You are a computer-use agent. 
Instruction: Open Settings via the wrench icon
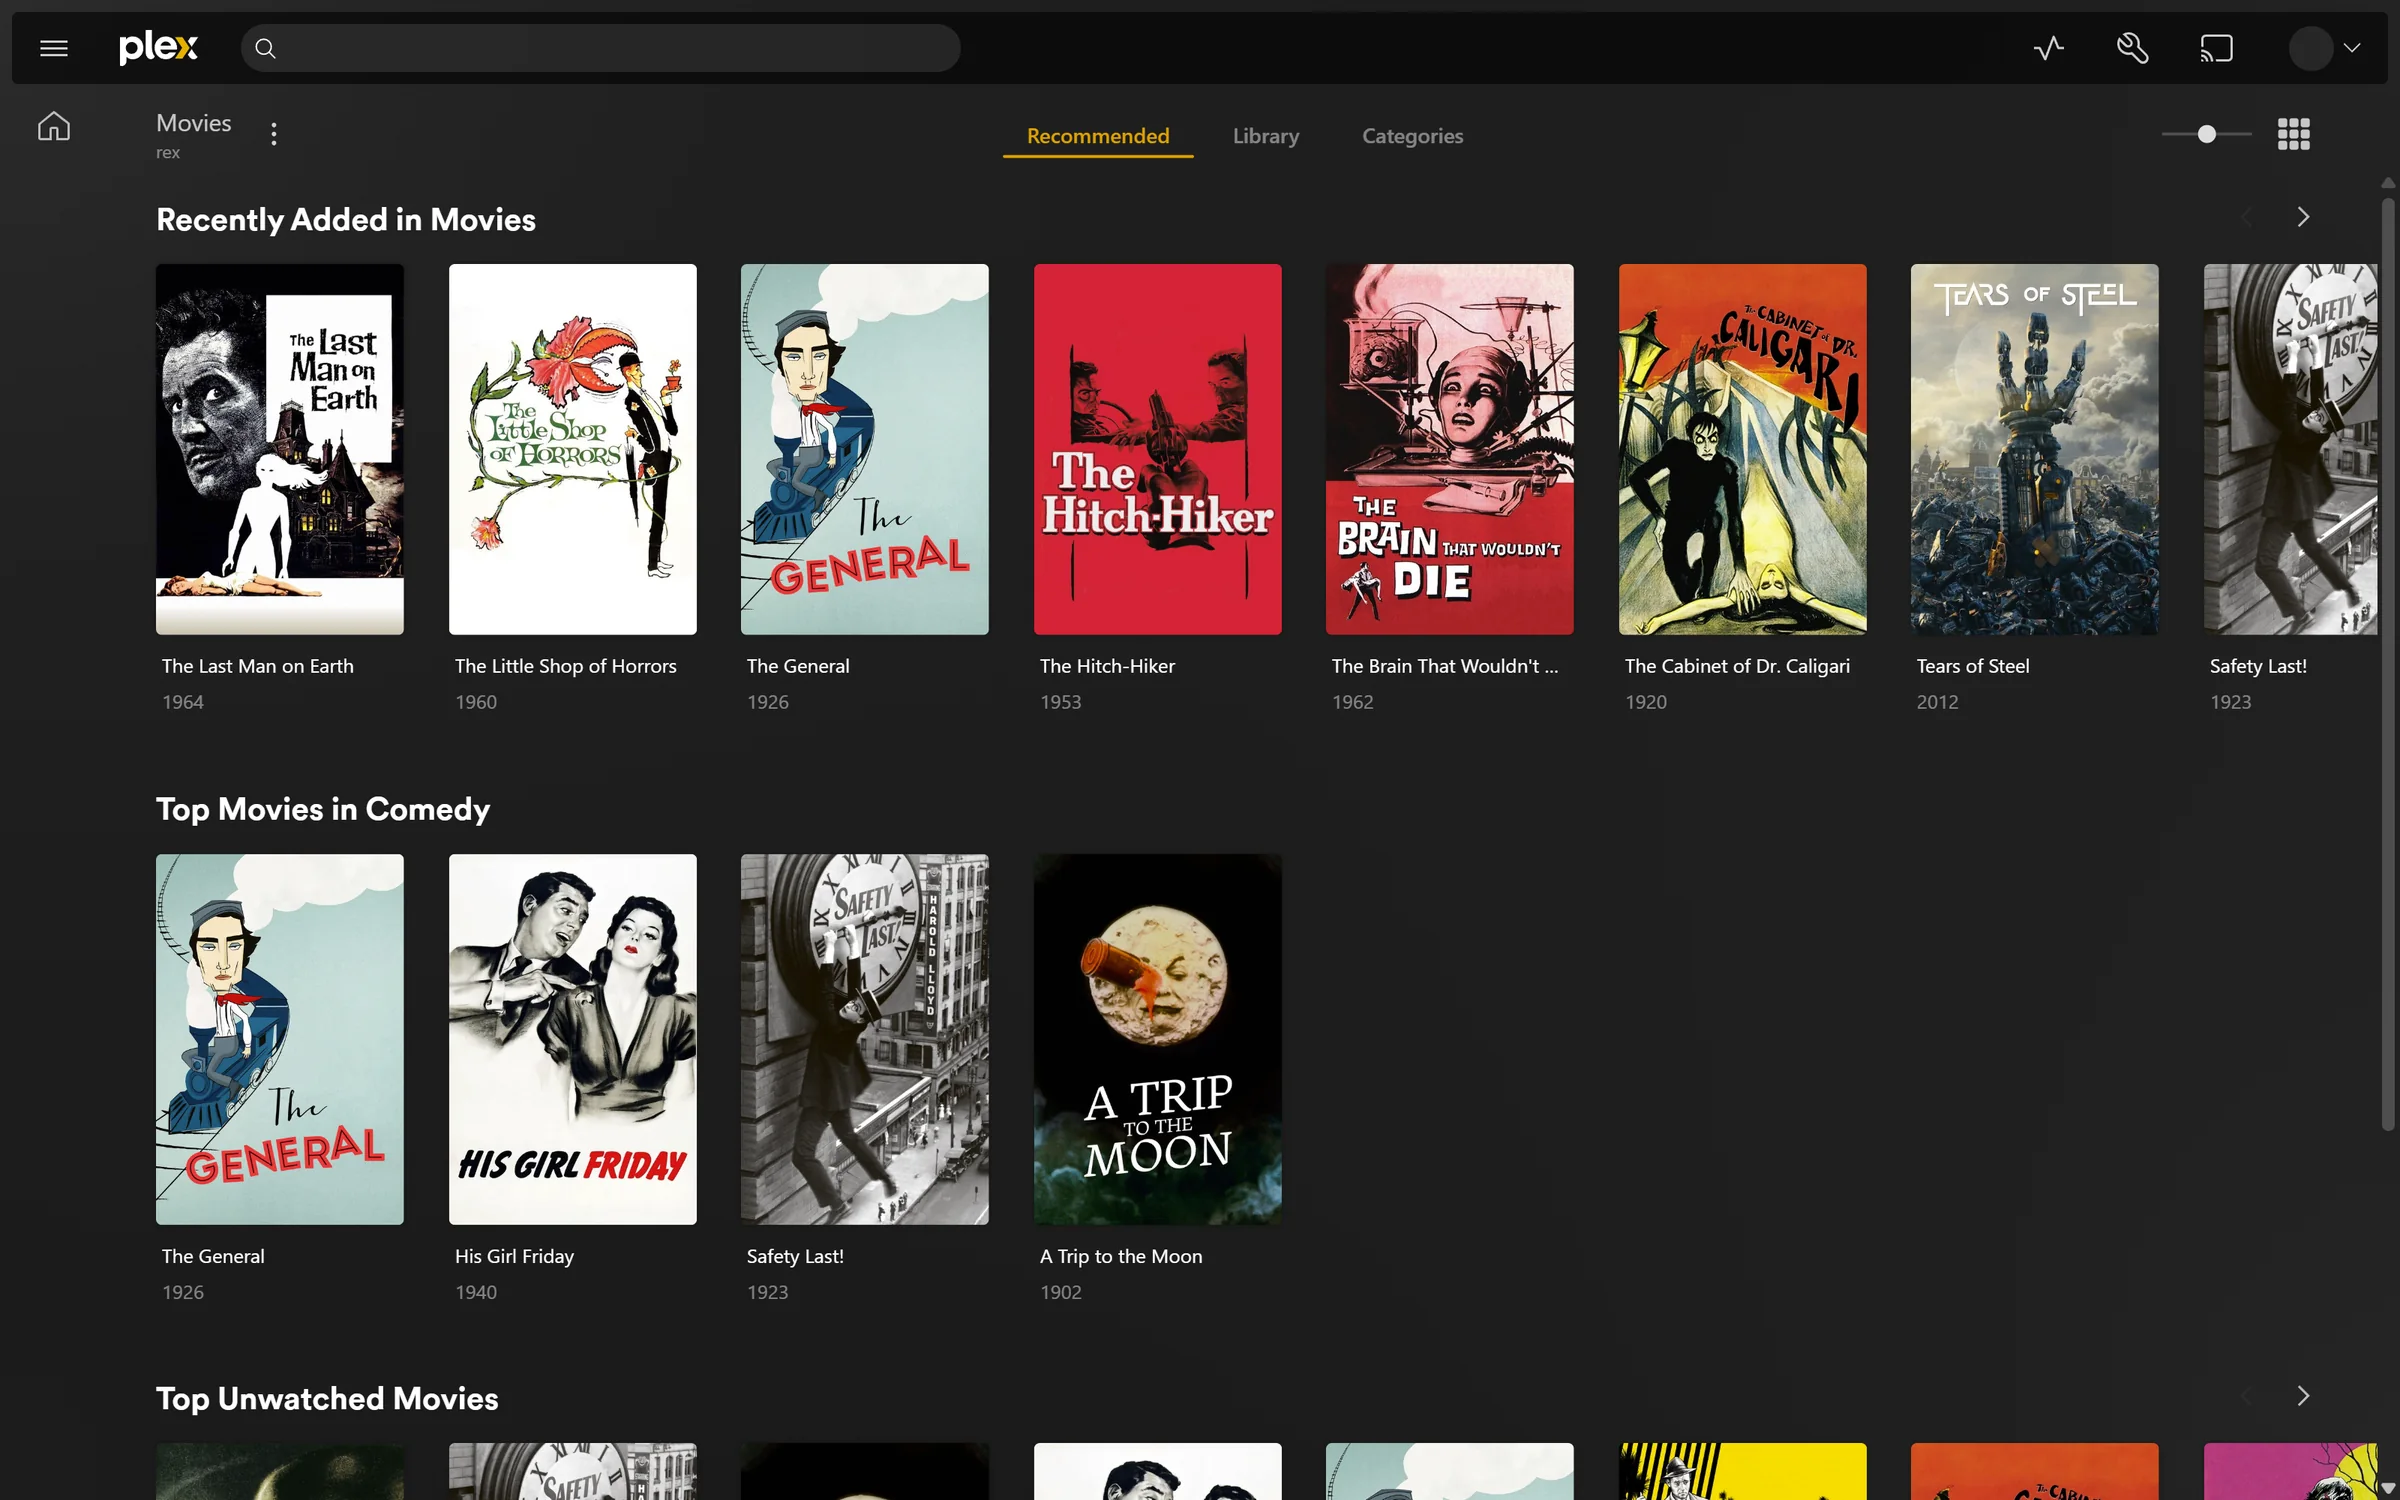click(x=2132, y=48)
